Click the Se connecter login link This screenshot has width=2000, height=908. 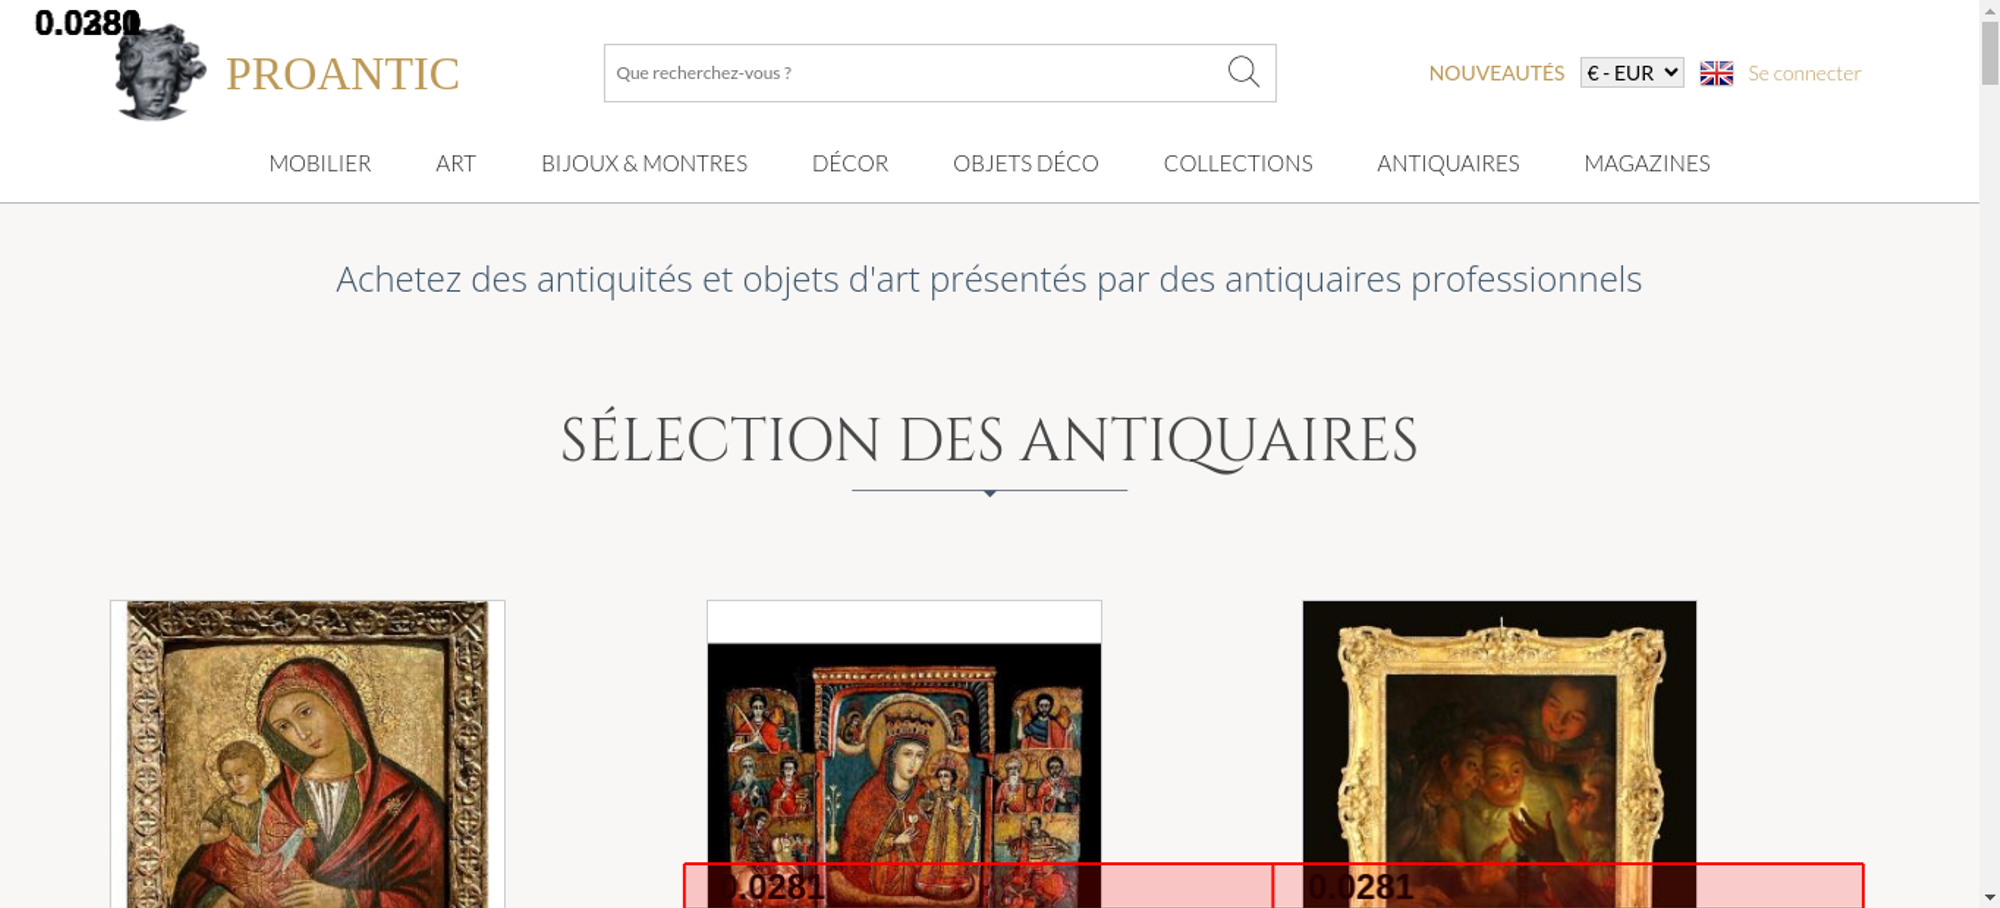coord(1804,73)
